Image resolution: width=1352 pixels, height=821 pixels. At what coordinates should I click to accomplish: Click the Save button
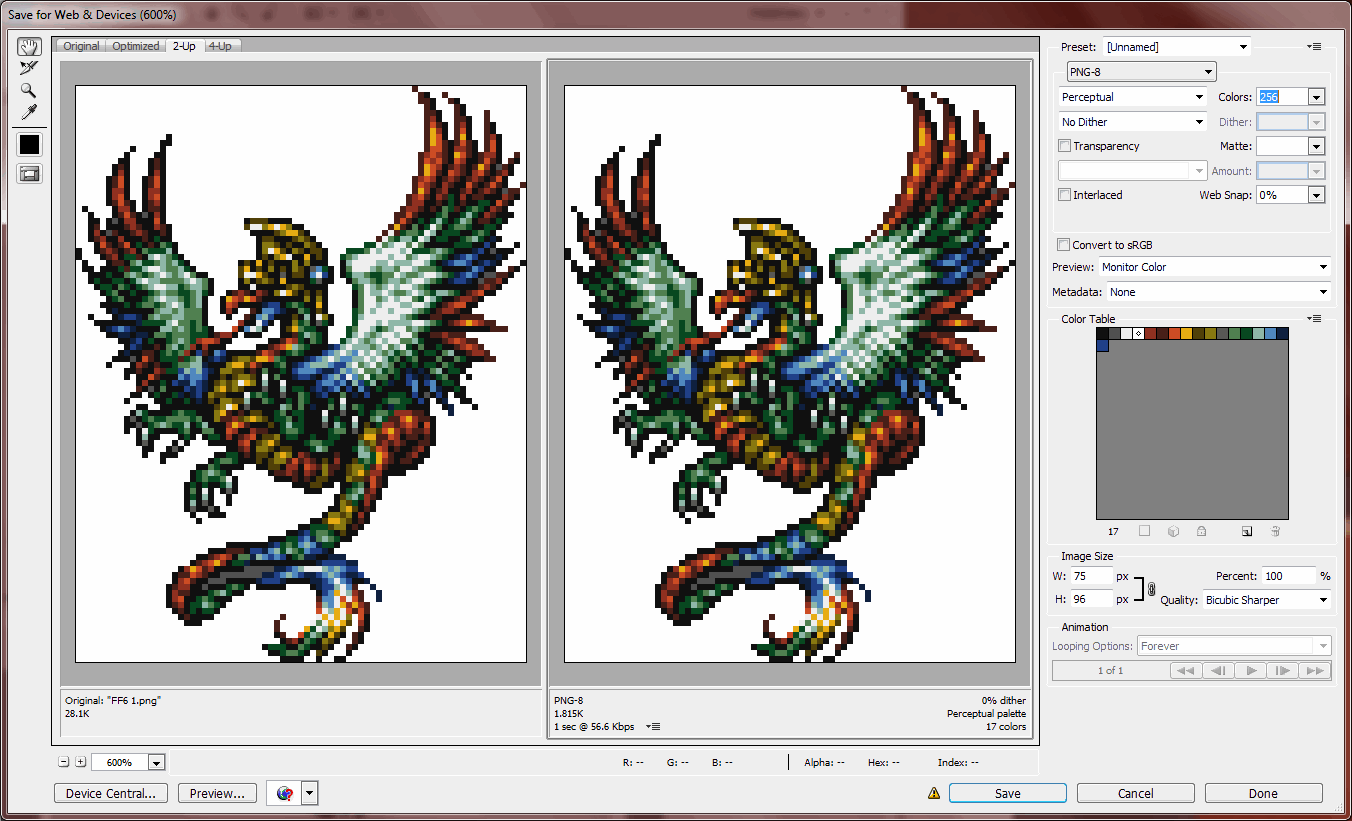(x=1007, y=793)
